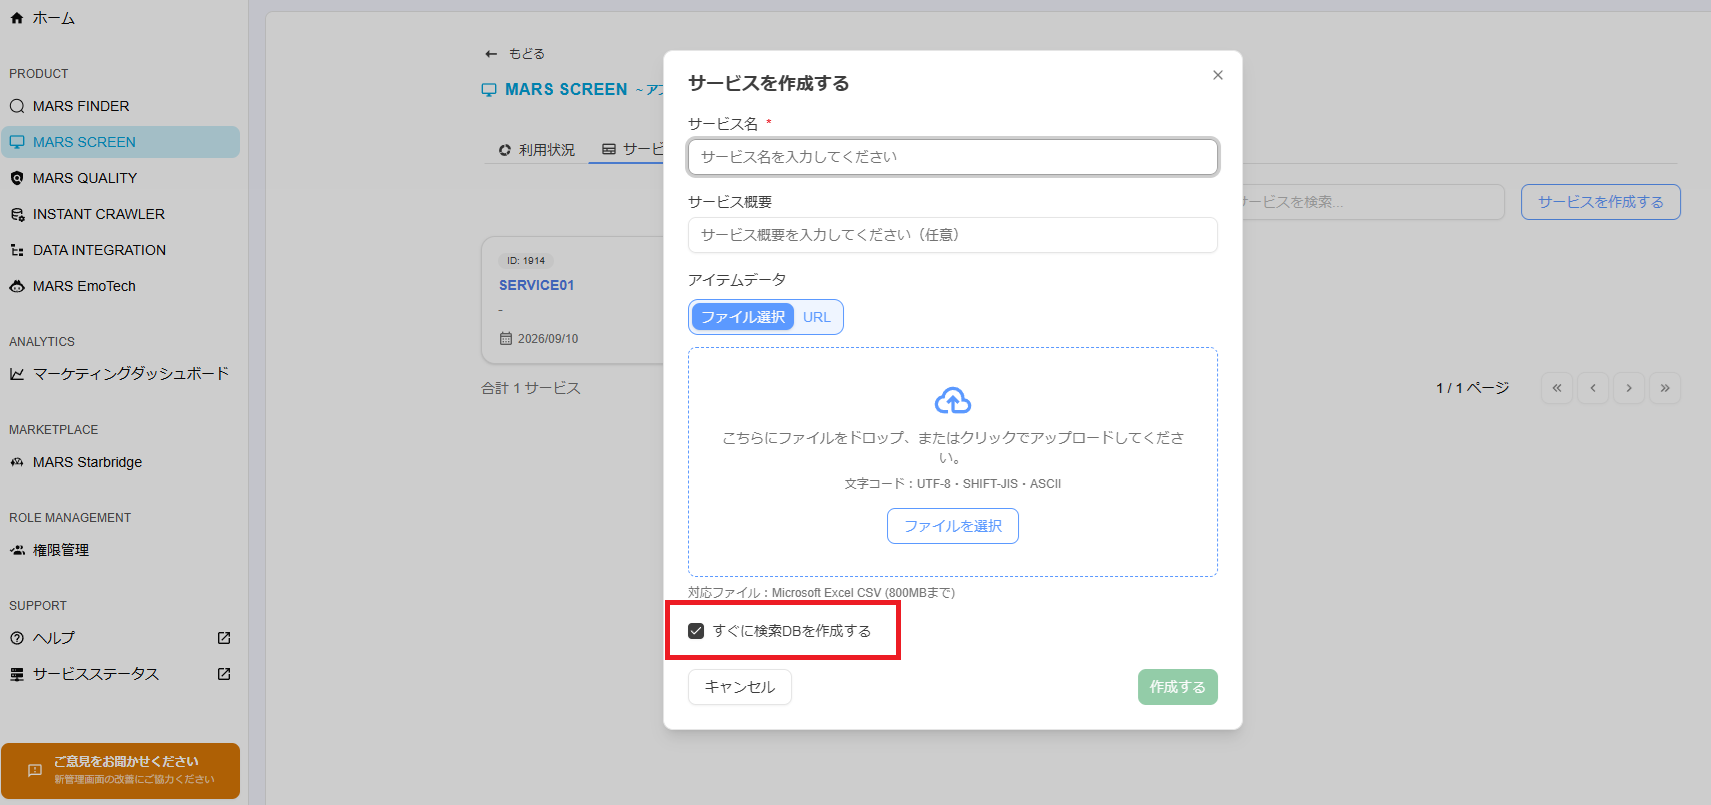Select the ファイル選択 toggle option
1711x805 pixels.
pos(743,317)
